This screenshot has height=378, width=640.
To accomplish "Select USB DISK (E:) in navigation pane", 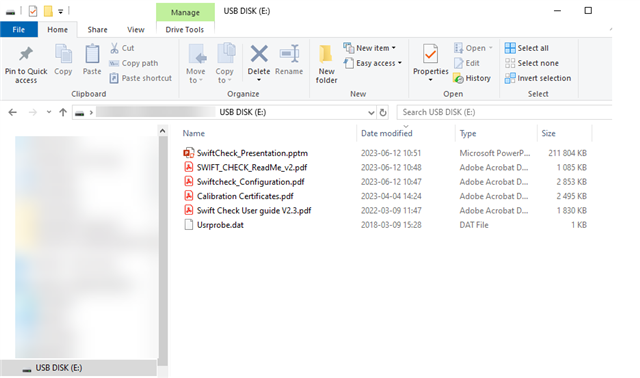I will [x=78, y=368].
